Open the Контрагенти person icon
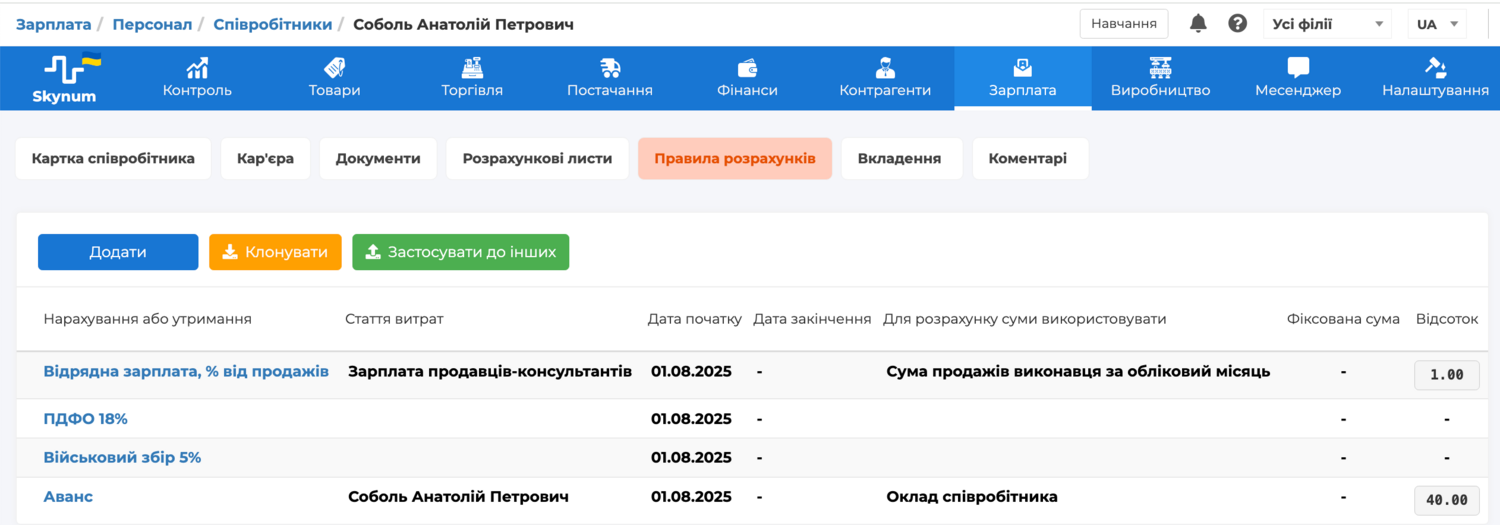Screen dimensions: 1500x525 click(x=884, y=68)
